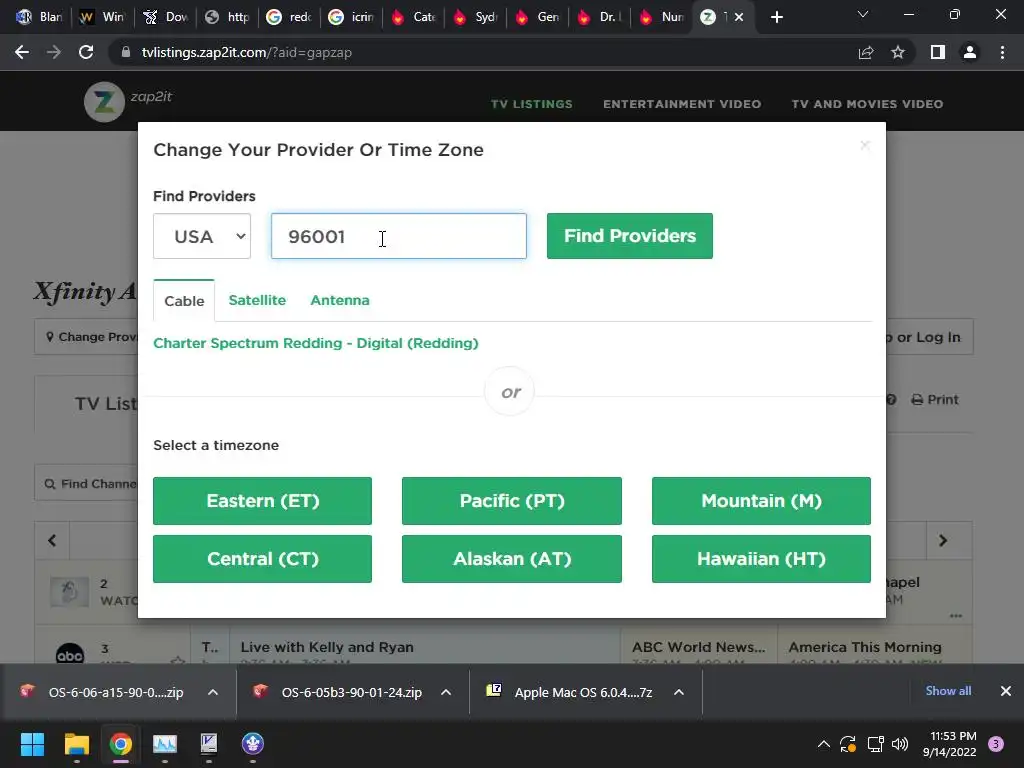Expand OS-6-06-a15 zip download options
1024x768 pixels.
point(212,692)
